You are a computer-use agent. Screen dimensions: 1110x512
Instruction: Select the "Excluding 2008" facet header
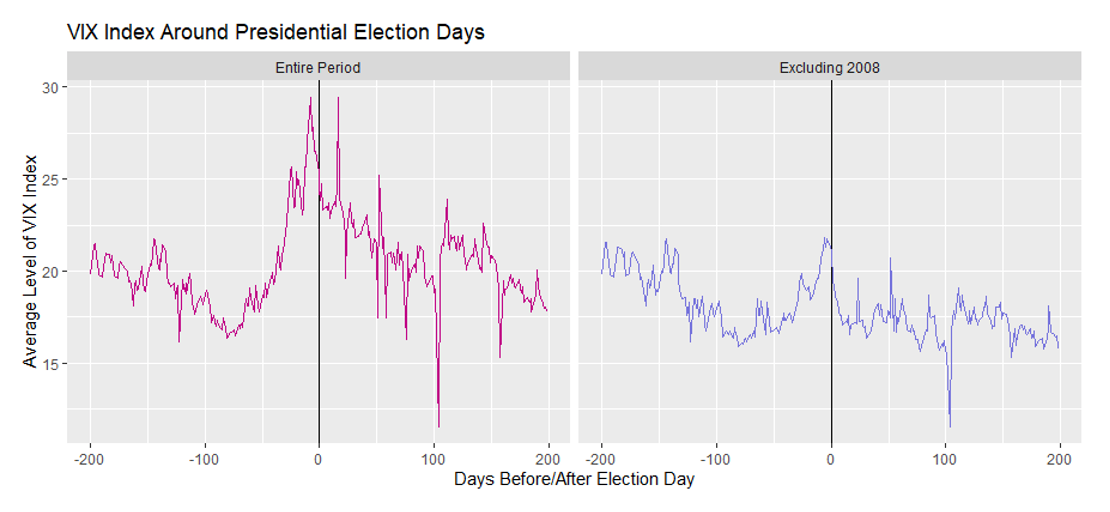point(830,67)
